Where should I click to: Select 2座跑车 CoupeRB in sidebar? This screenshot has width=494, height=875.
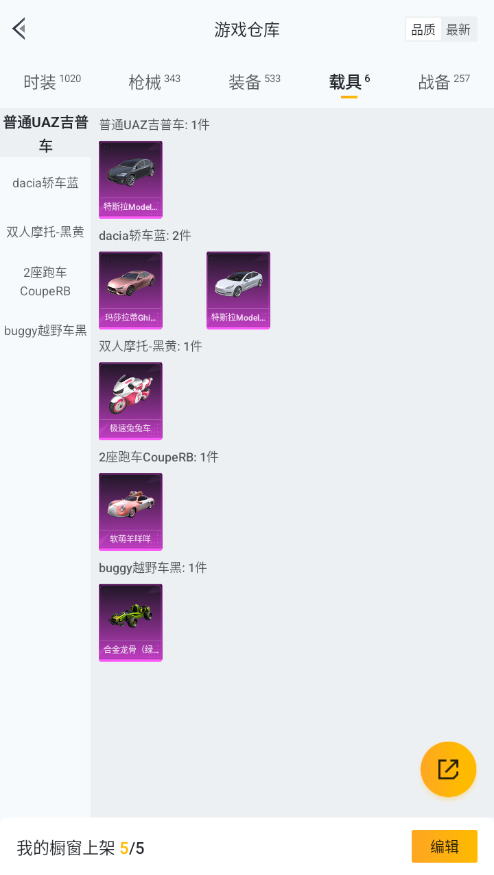(45, 281)
